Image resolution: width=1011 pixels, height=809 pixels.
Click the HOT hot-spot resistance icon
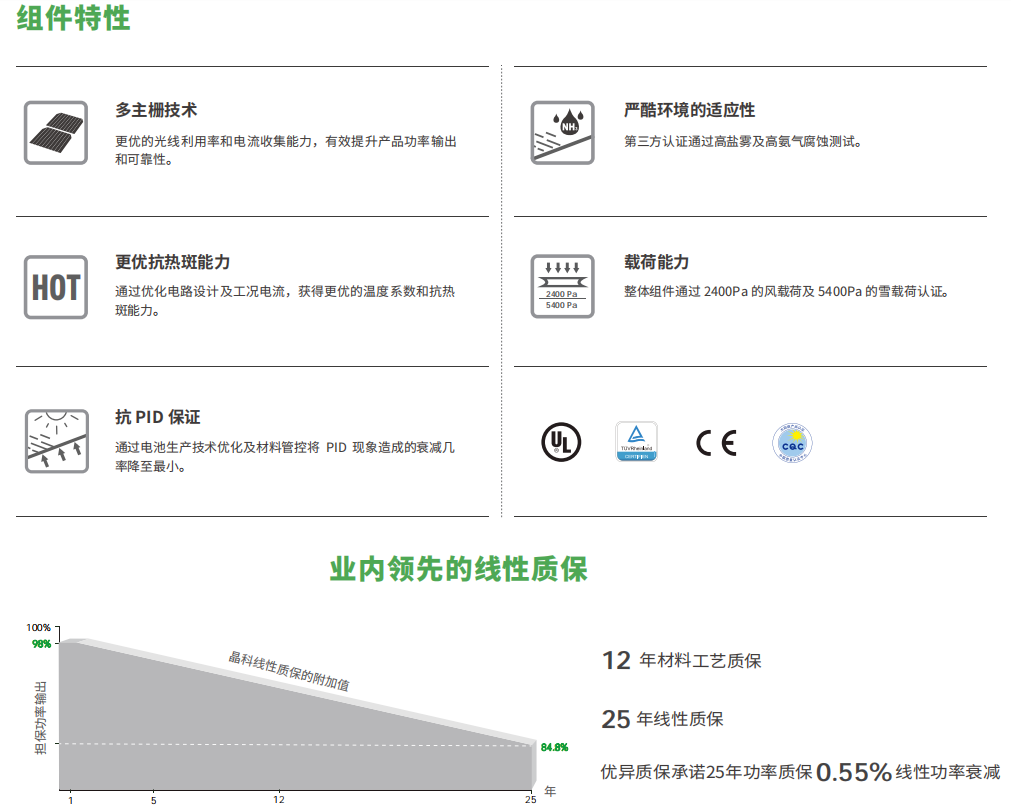[x=56, y=287]
